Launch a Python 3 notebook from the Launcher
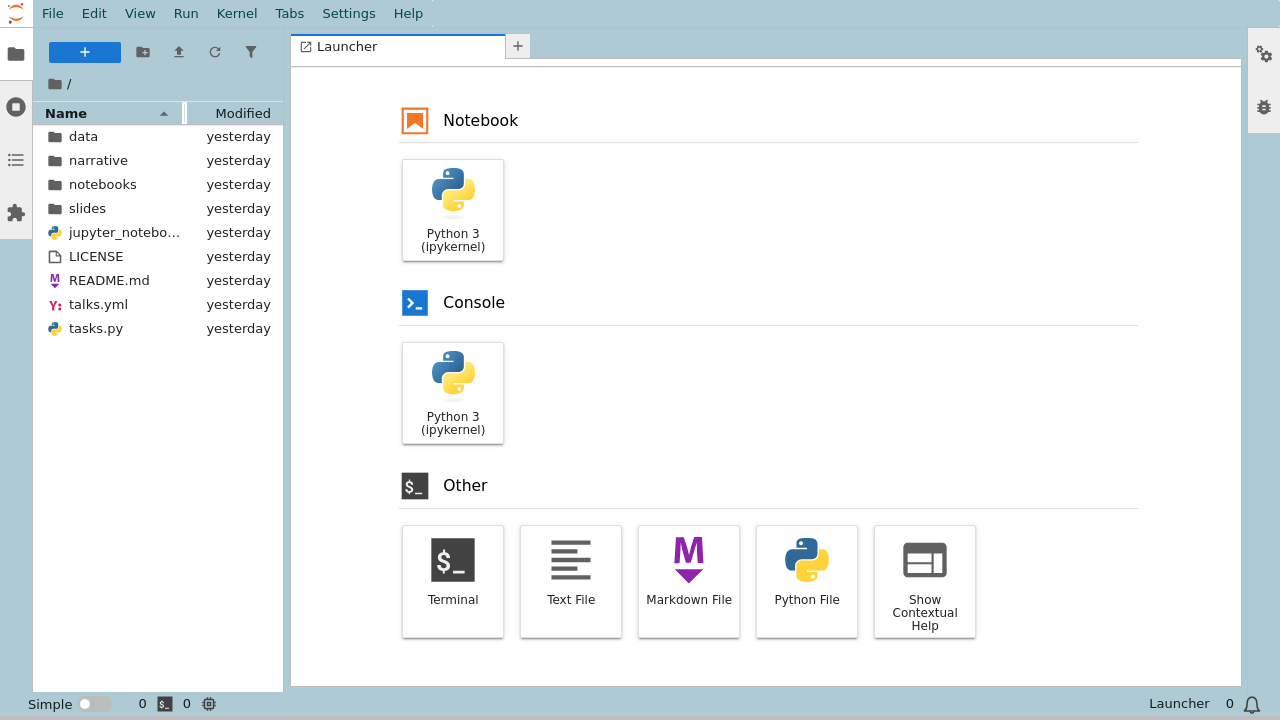Viewport: 1280px width, 720px height. (453, 210)
